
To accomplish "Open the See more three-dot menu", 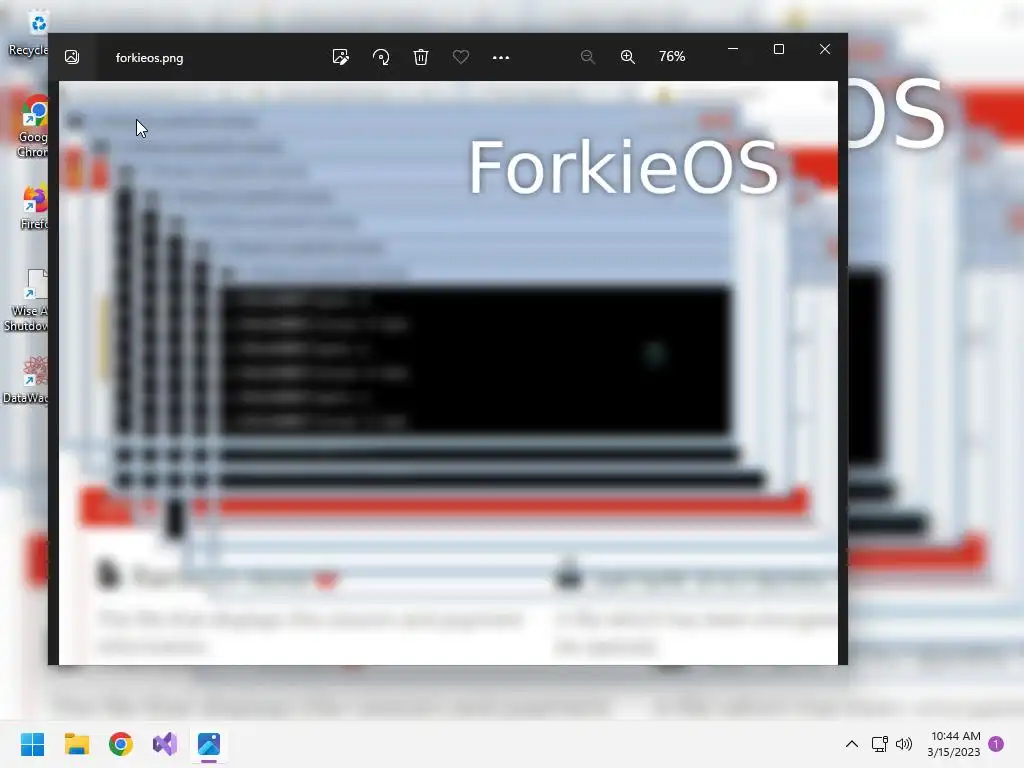I will [x=501, y=57].
